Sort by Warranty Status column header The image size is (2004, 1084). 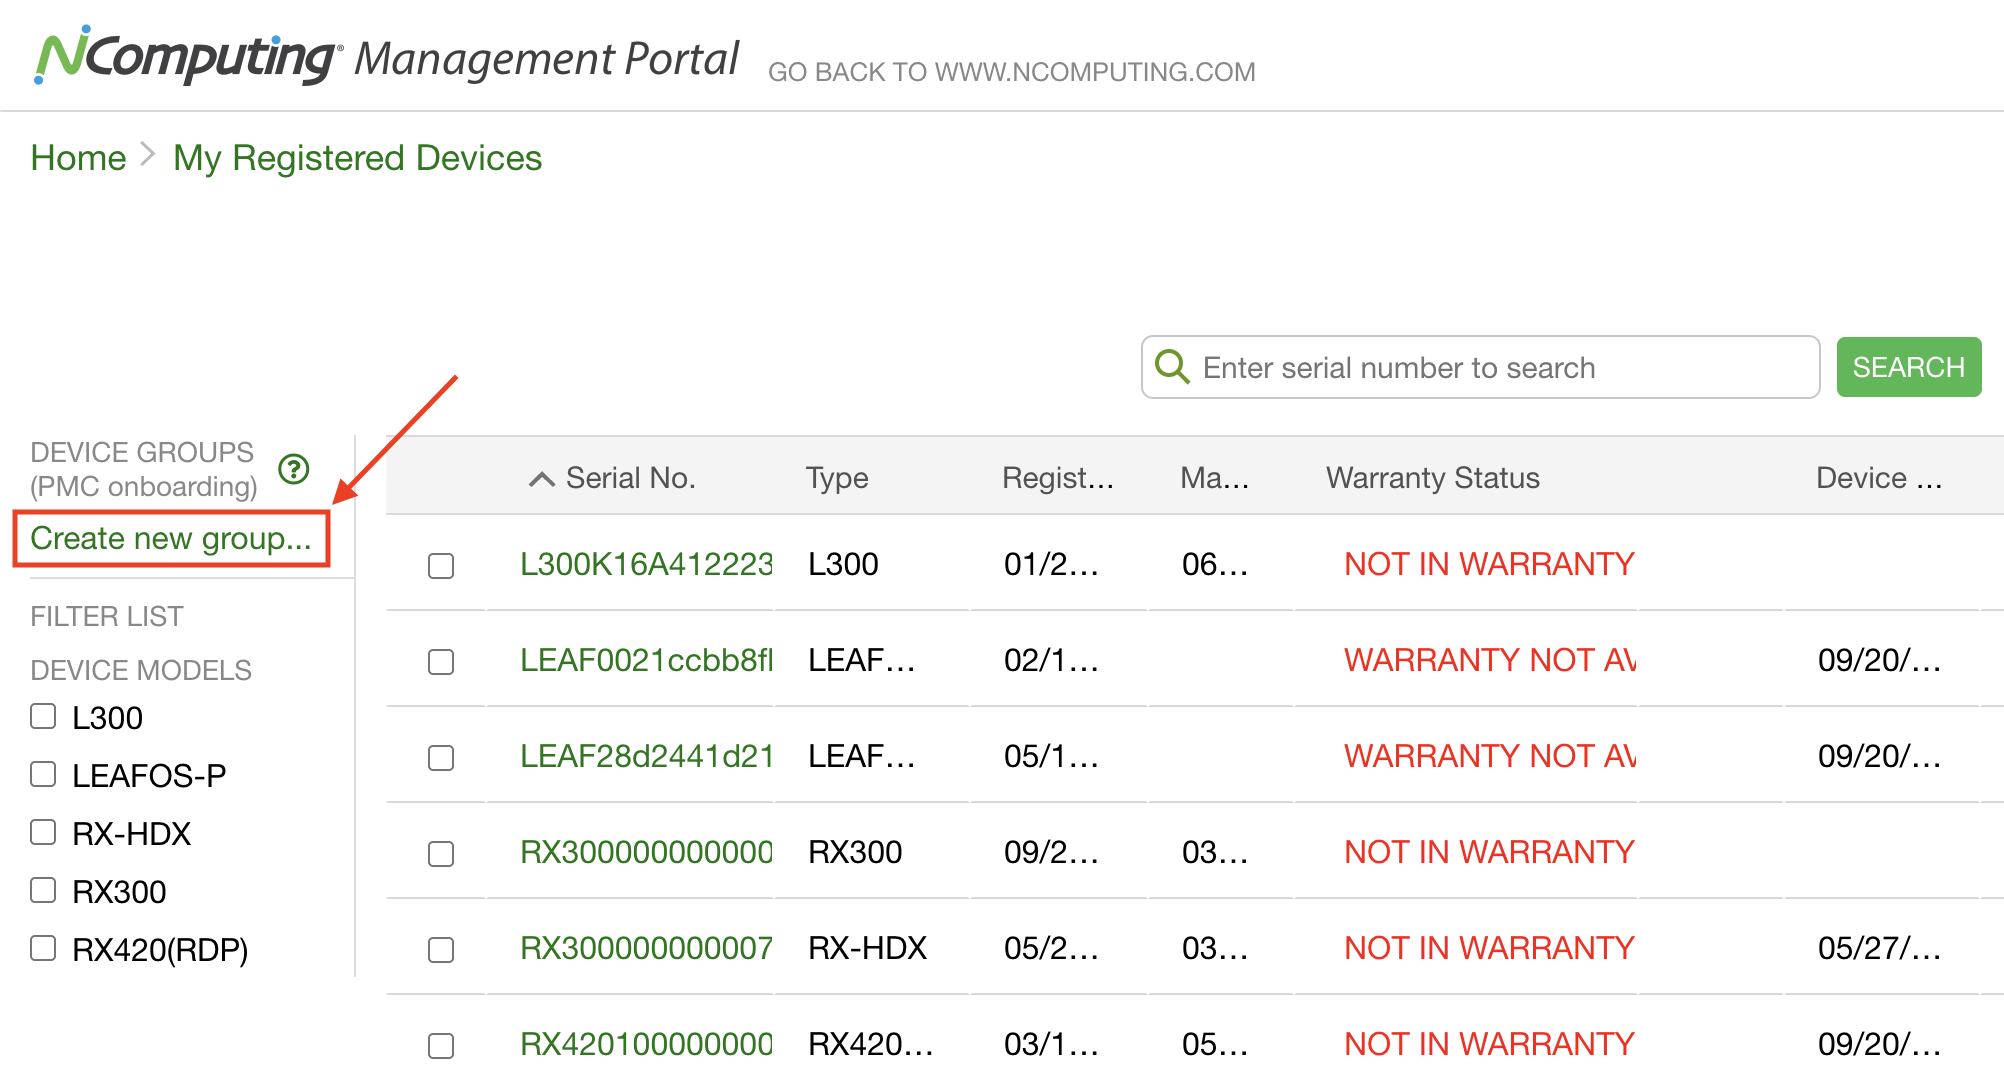pyautogui.click(x=1433, y=478)
